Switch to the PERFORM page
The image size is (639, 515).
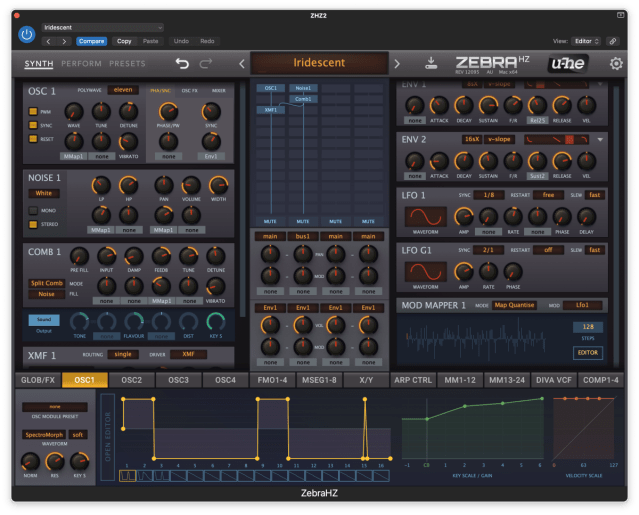82,64
